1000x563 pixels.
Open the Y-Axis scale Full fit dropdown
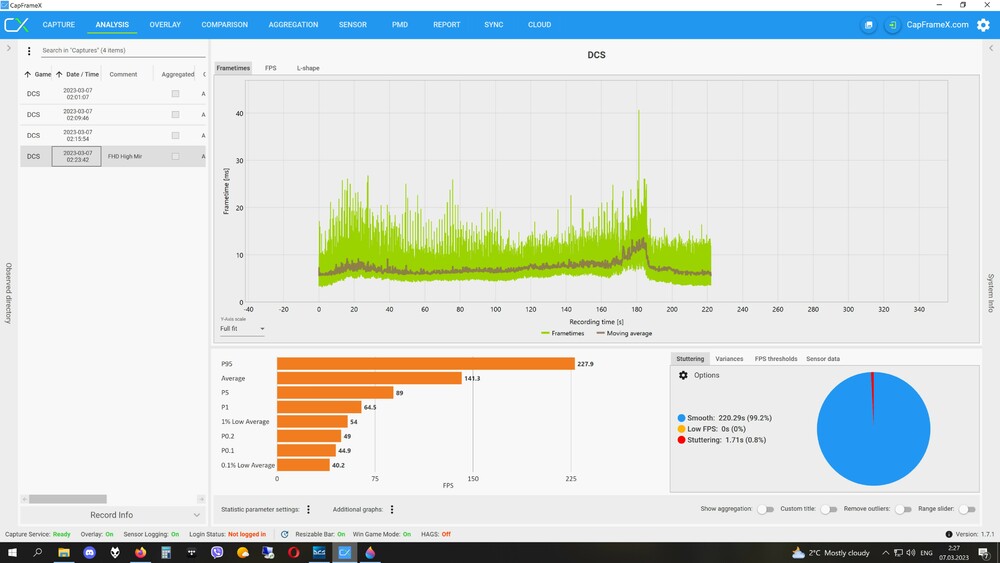pos(242,329)
